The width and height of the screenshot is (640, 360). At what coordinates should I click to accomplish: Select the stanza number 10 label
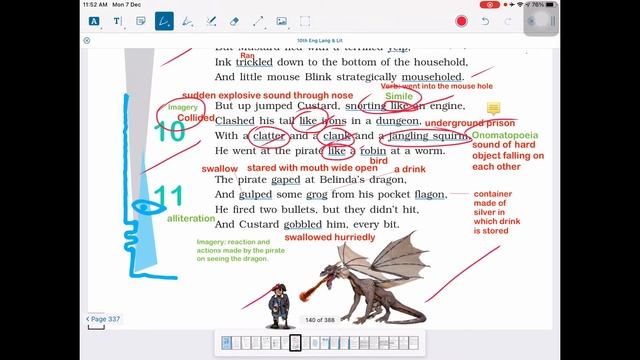[169, 132]
